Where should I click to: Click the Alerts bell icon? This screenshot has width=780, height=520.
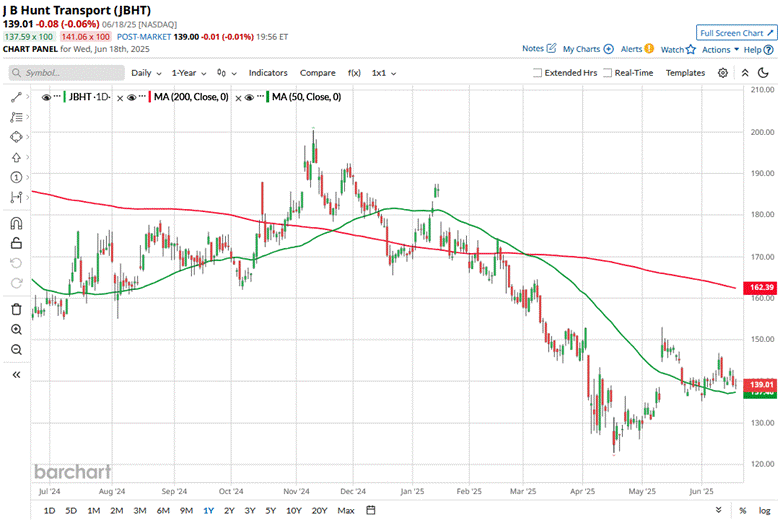[649, 48]
